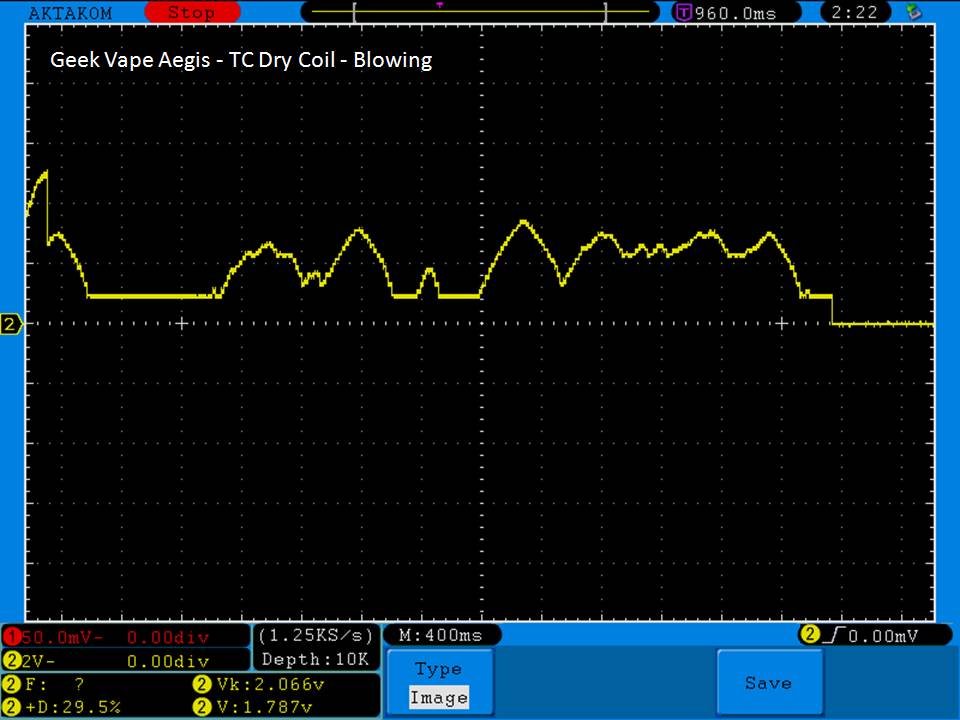Click the 2:22 clock display
Screen dimensions: 960x720
pyautogui.click(x=854, y=13)
